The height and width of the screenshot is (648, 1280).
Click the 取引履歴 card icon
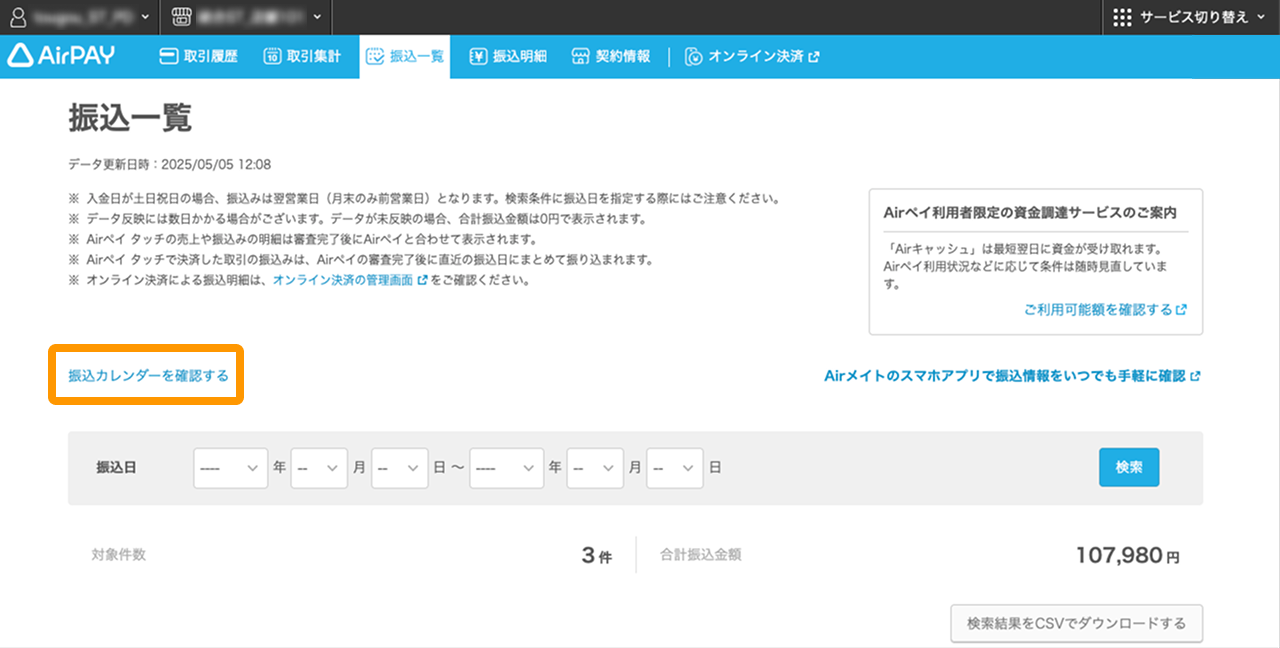[x=169, y=57]
